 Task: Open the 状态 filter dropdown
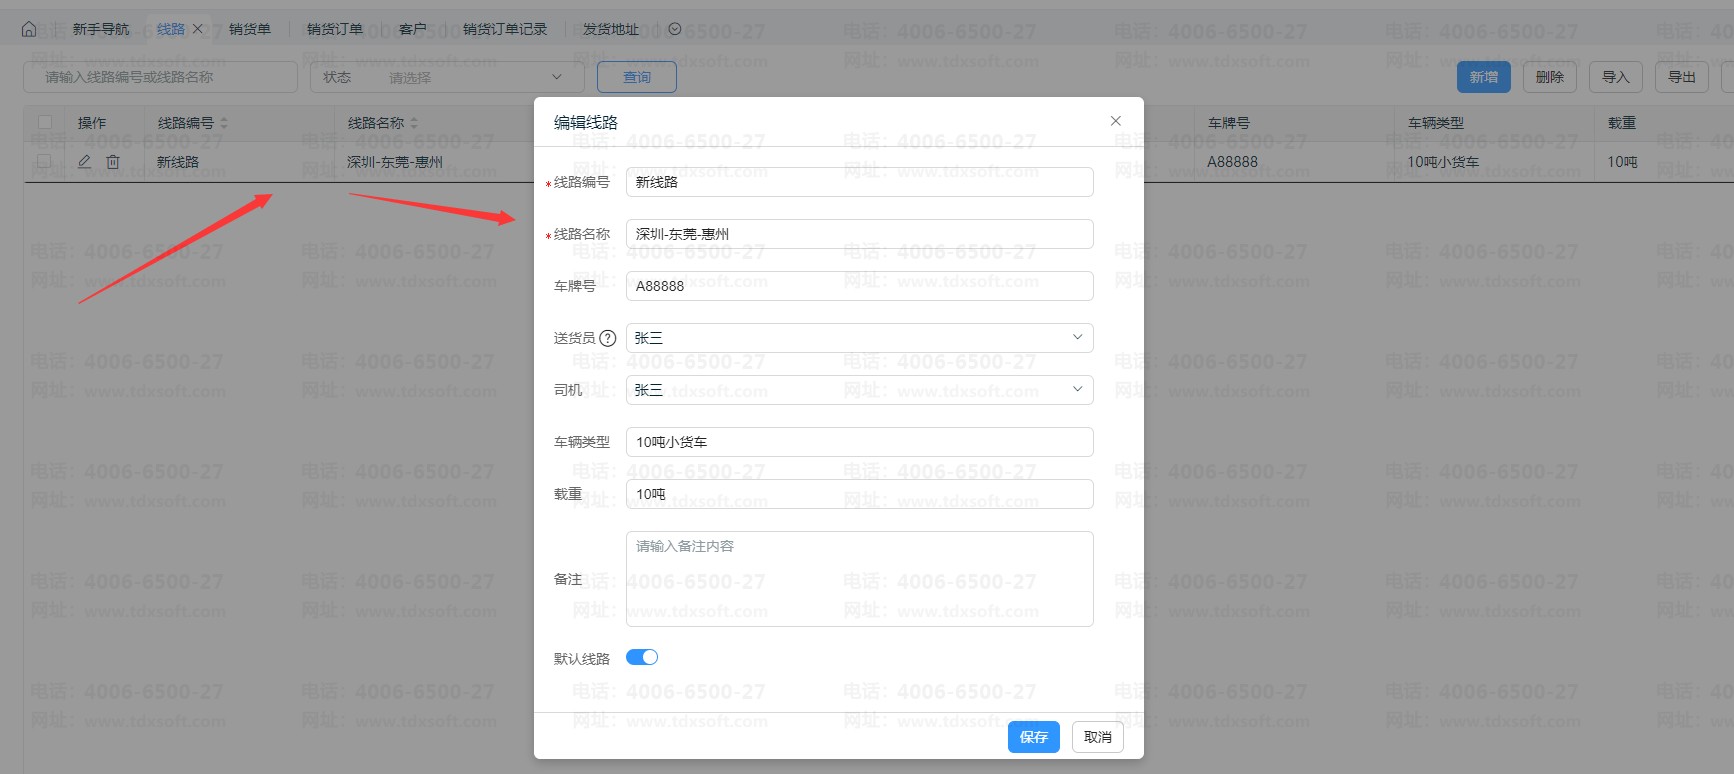tap(475, 77)
